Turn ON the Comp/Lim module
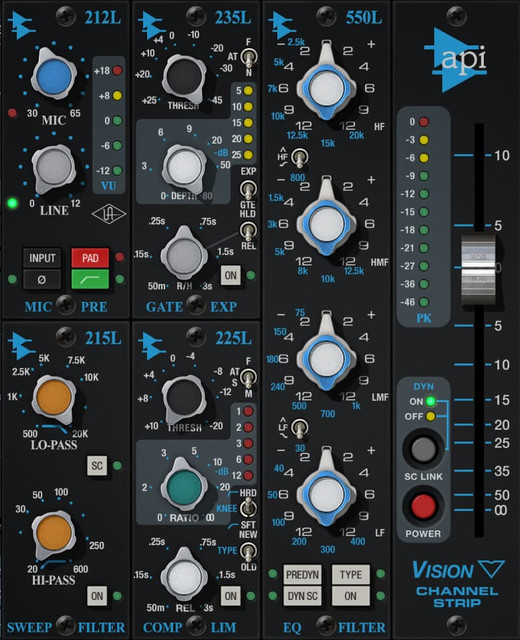 tap(231, 596)
